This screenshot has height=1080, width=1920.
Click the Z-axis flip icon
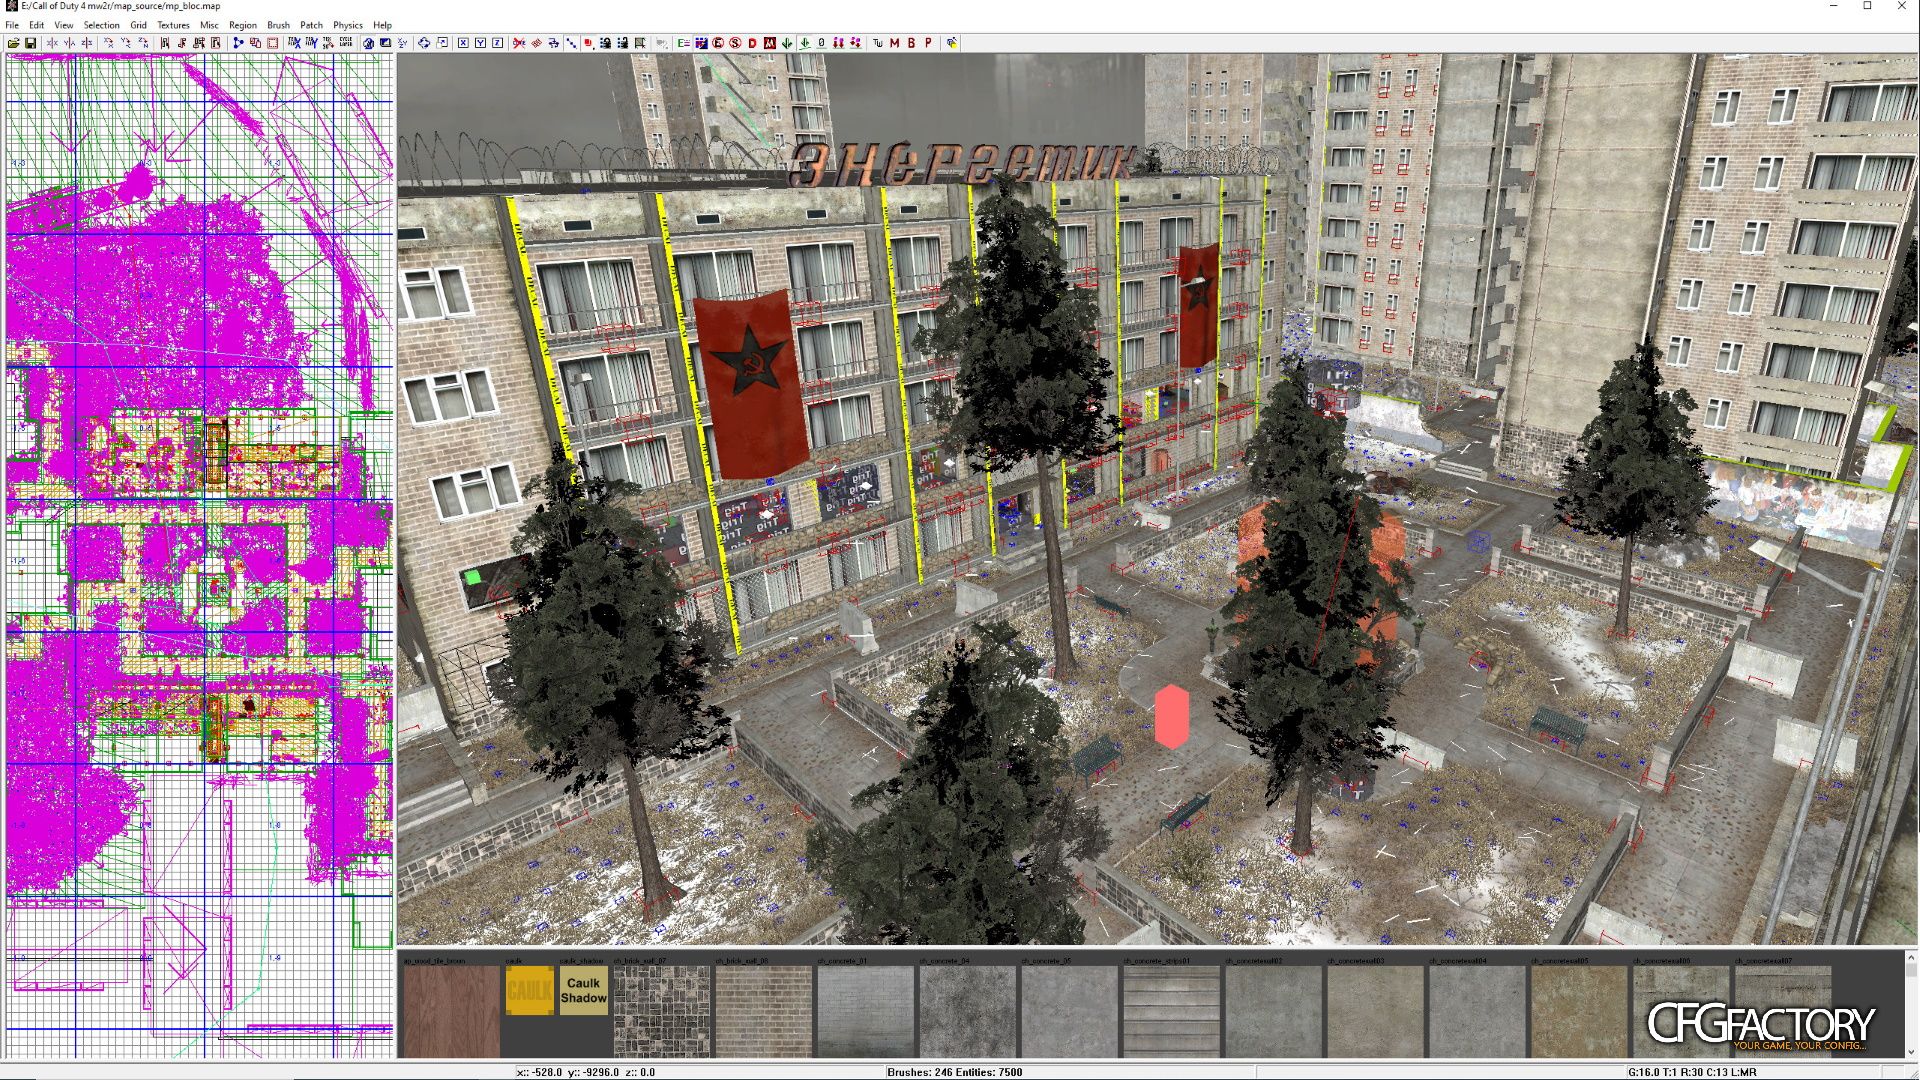87,43
